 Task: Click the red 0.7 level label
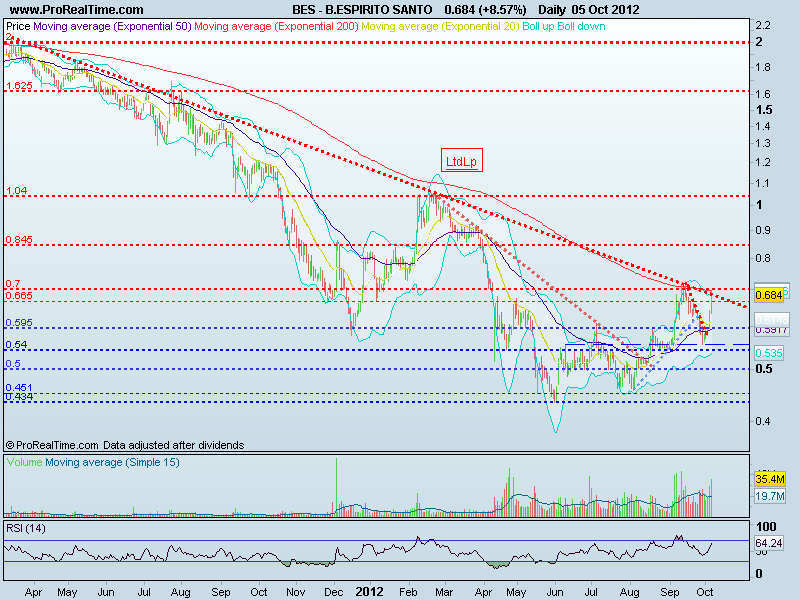point(13,284)
